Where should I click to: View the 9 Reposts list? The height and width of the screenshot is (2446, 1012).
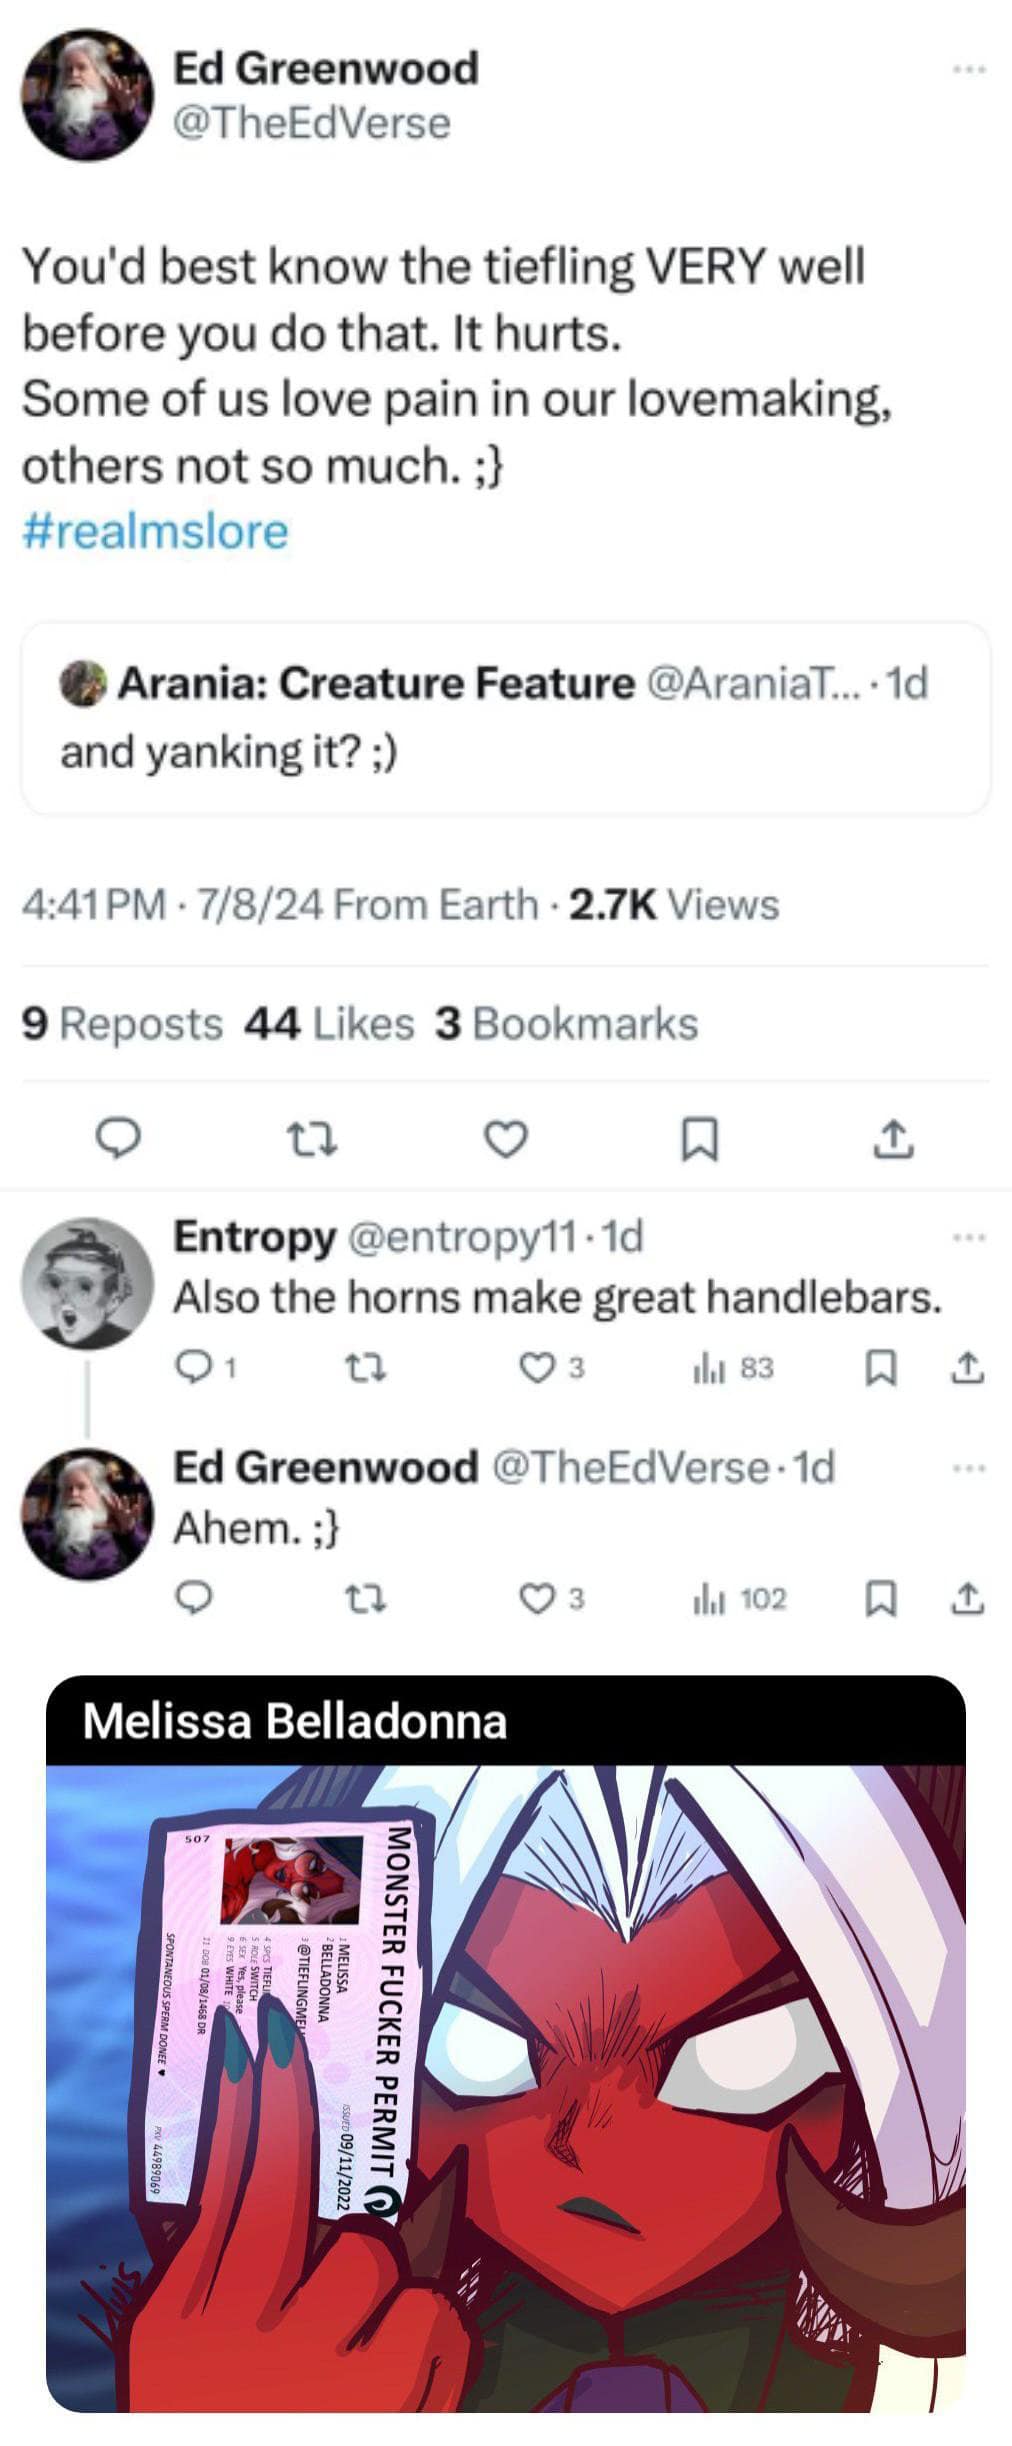(x=122, y=1024)
